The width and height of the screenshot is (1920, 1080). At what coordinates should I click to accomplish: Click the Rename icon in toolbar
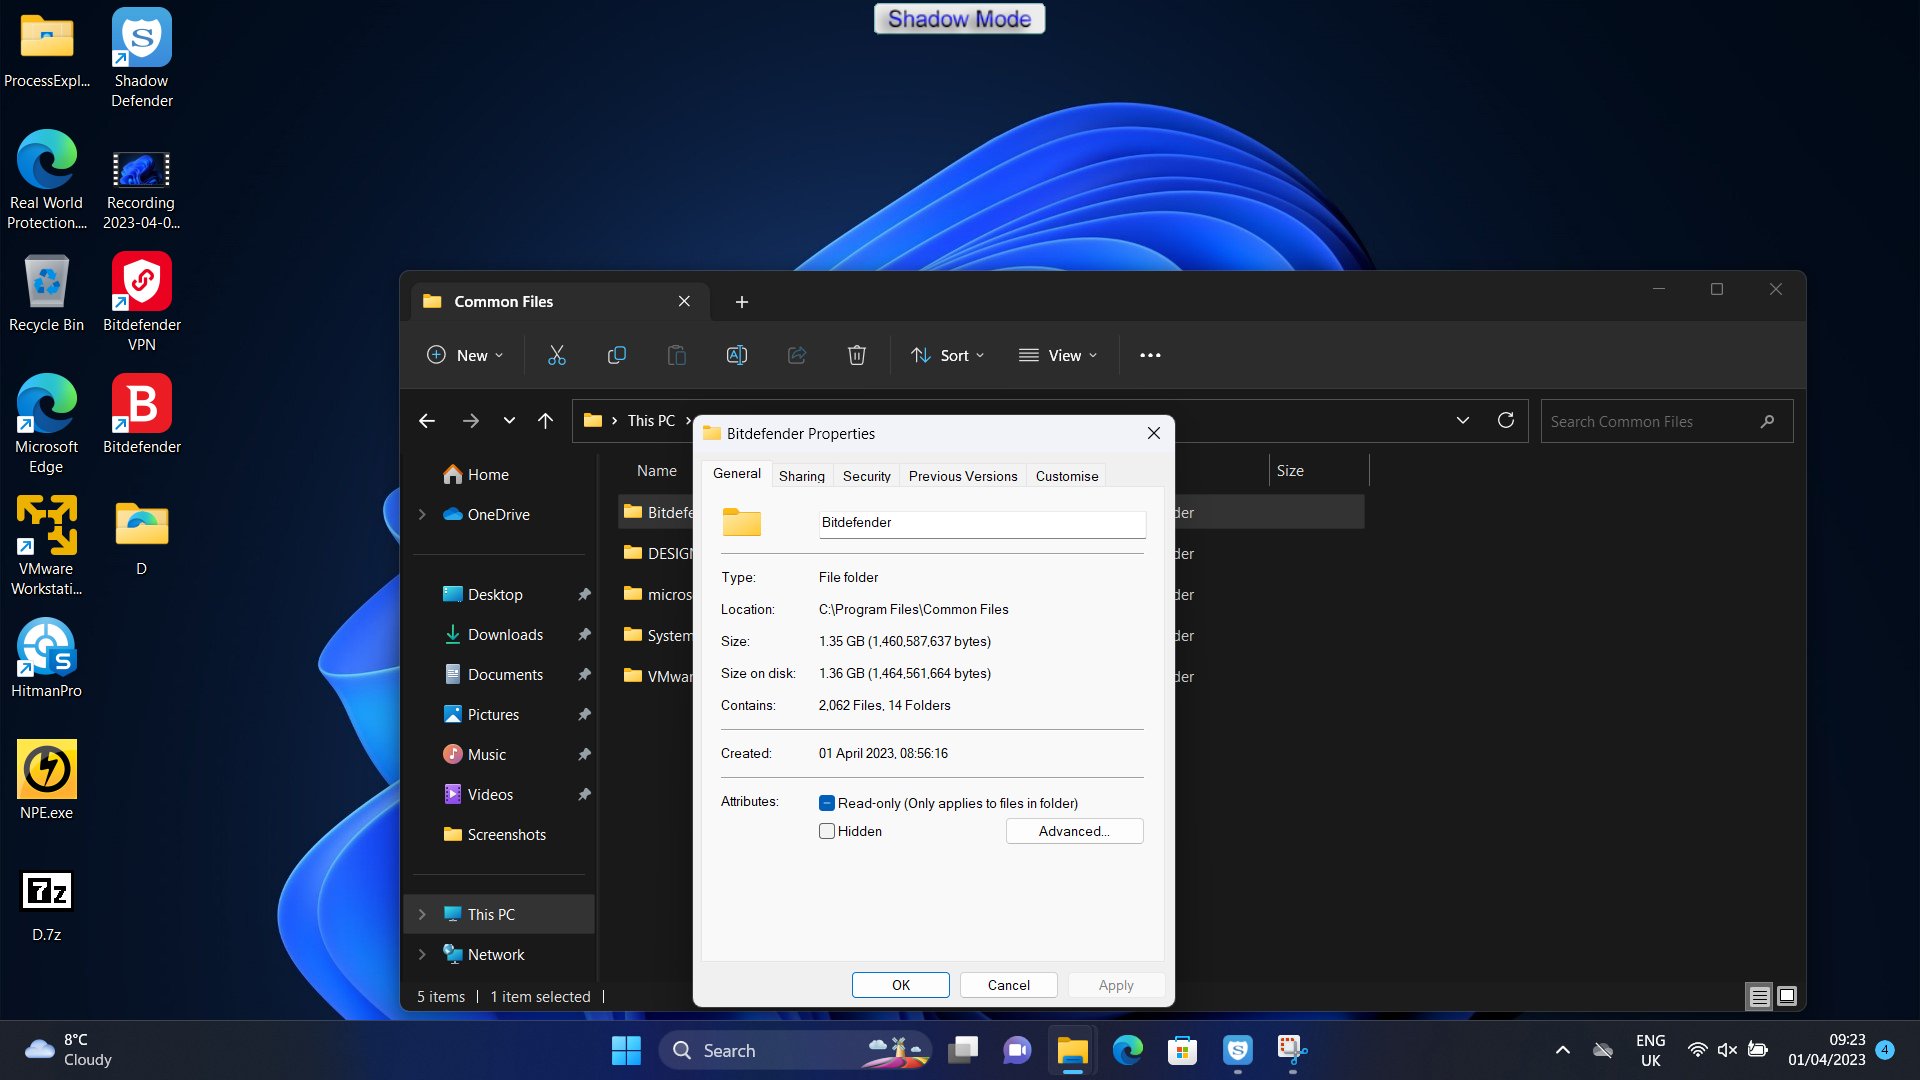(737, 355)
